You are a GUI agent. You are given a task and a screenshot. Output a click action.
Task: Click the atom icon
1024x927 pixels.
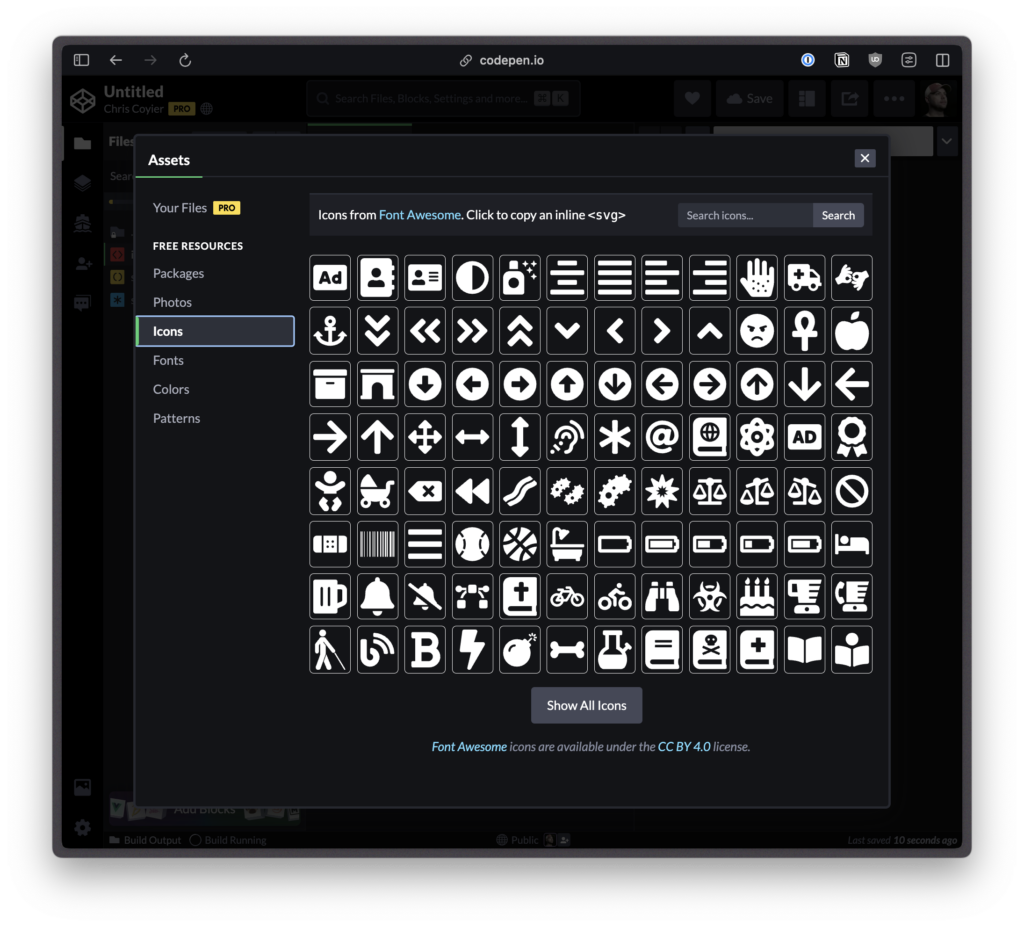[757, 437]
